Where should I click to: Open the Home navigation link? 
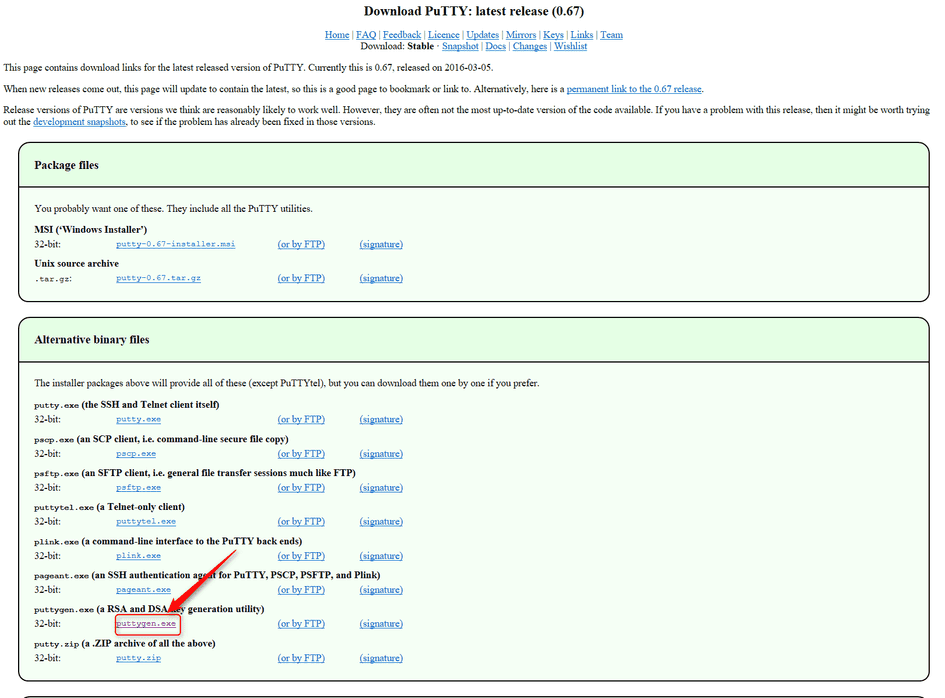pyautogui.click(x=337, y=35)
